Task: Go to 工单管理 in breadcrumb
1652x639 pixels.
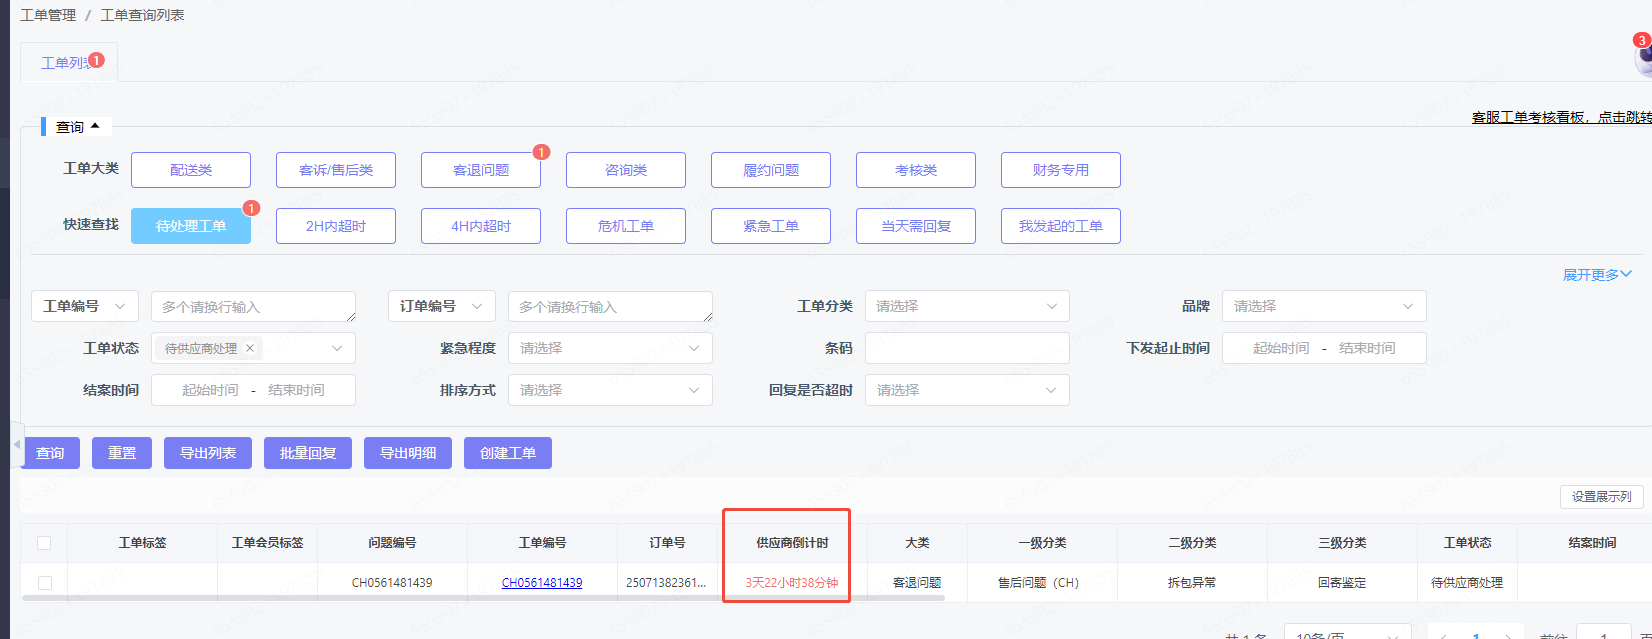Action: (48, 15)
